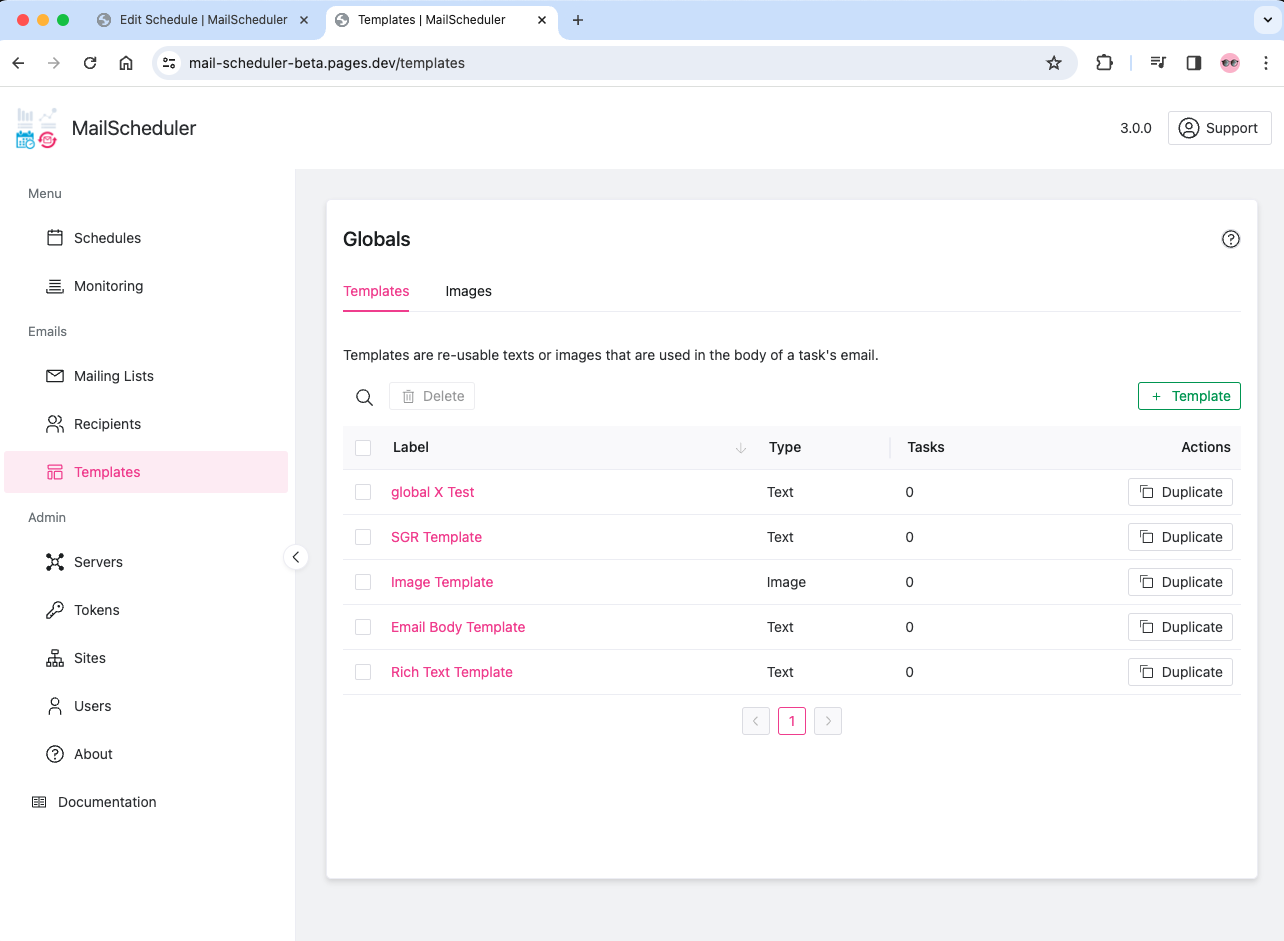The image size is (1284, 941).
Task: Open the help question mark icon
Action: pos(1231,239)
